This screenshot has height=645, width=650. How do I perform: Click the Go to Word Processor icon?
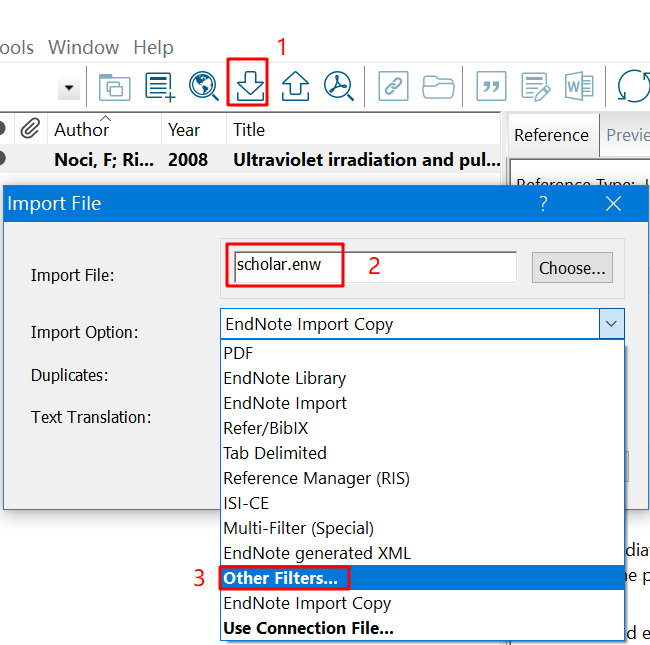pyautogui.click(x=579, y=86)
